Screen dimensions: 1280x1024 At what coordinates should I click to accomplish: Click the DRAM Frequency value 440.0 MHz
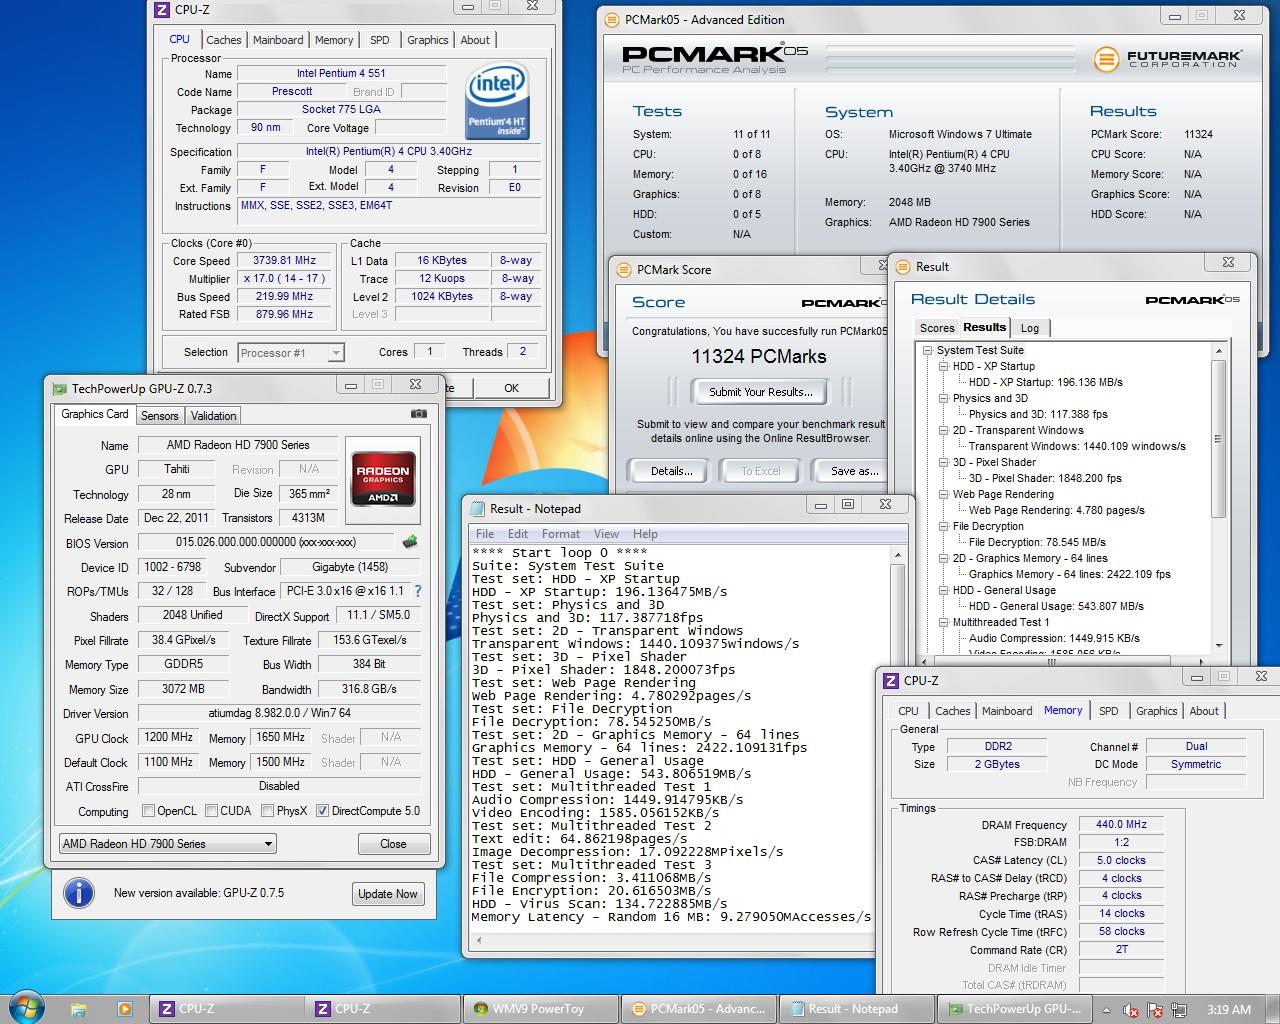1120,825
